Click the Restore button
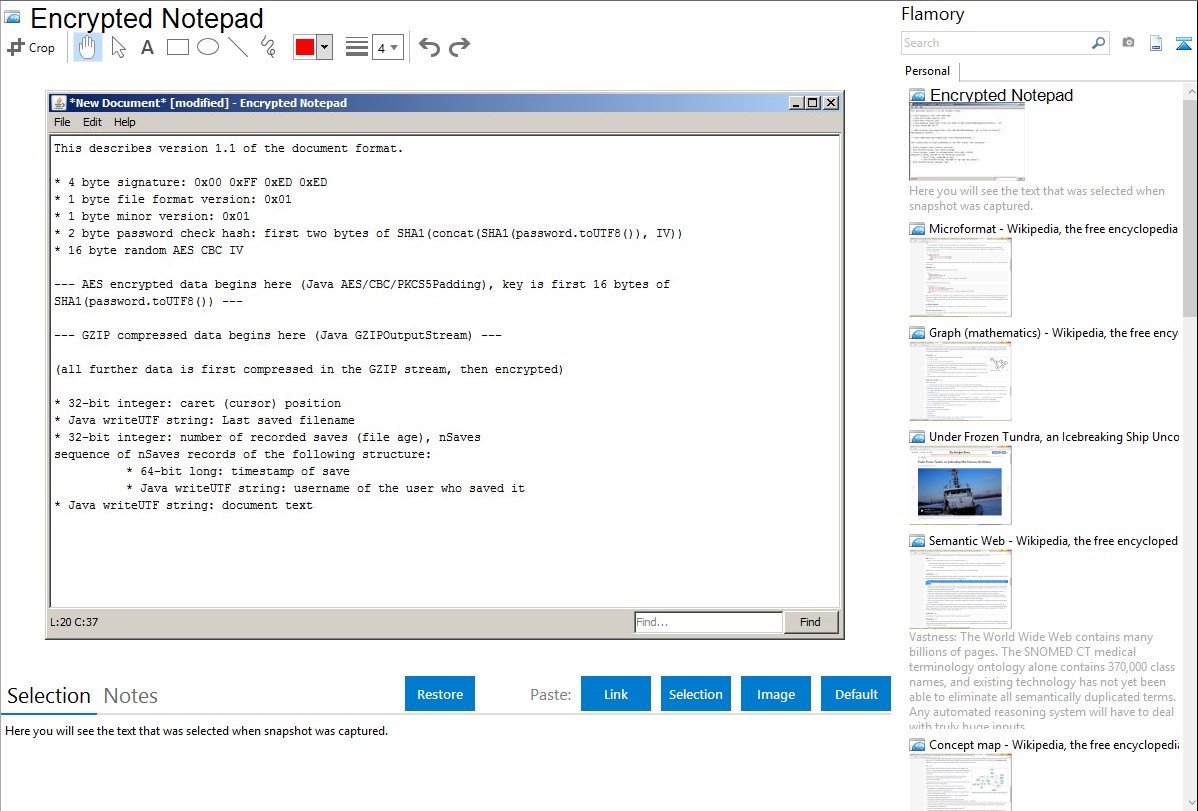The height and width of the screenshot is (811, 1198). click(440, 694)
